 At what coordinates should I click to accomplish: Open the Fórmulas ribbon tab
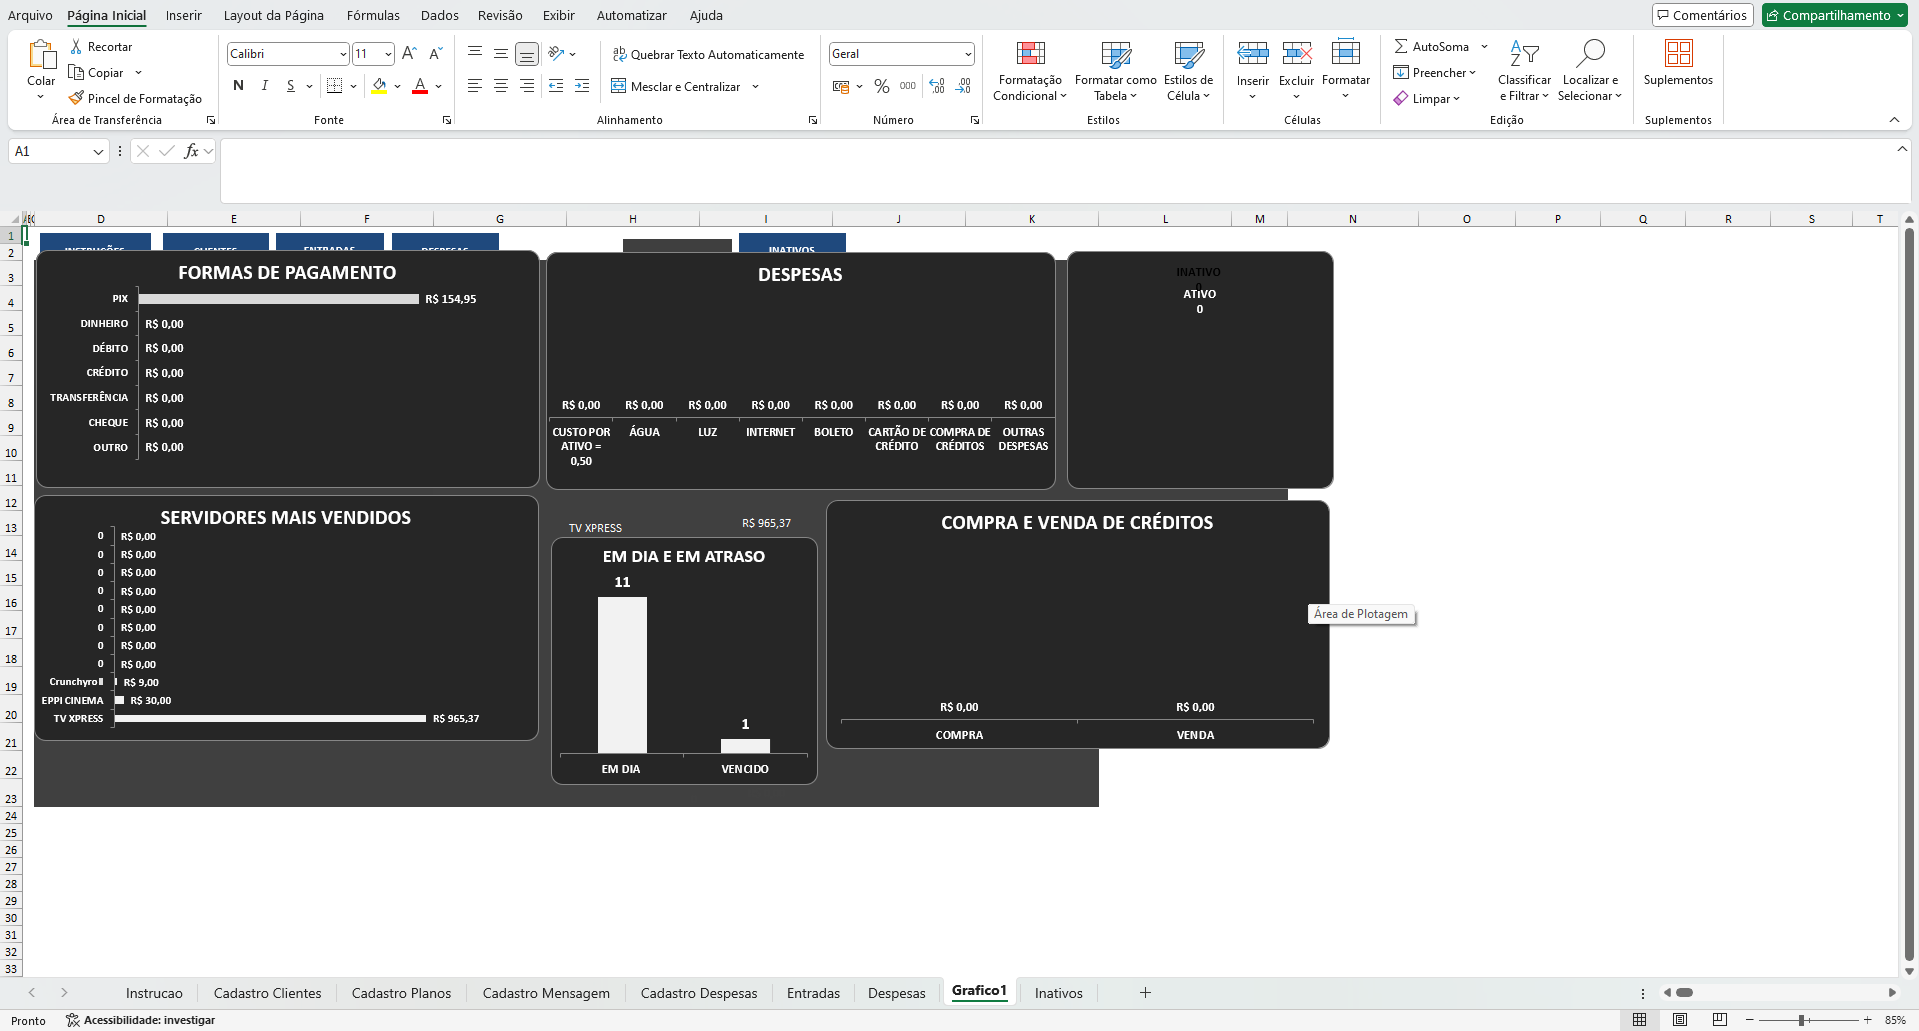[373, 15]
